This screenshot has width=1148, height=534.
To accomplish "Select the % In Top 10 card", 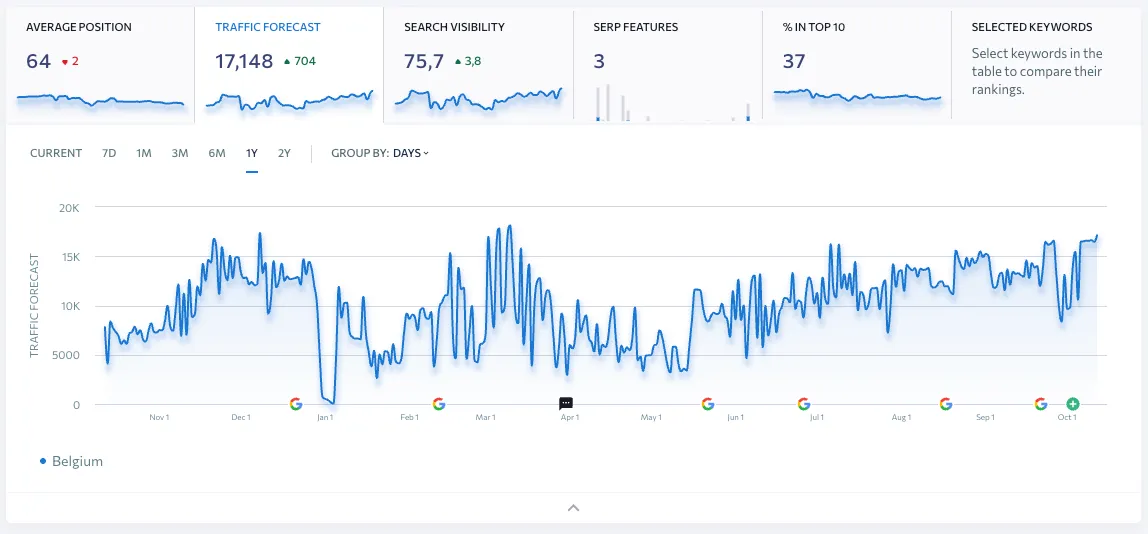I will pos(857,66).
